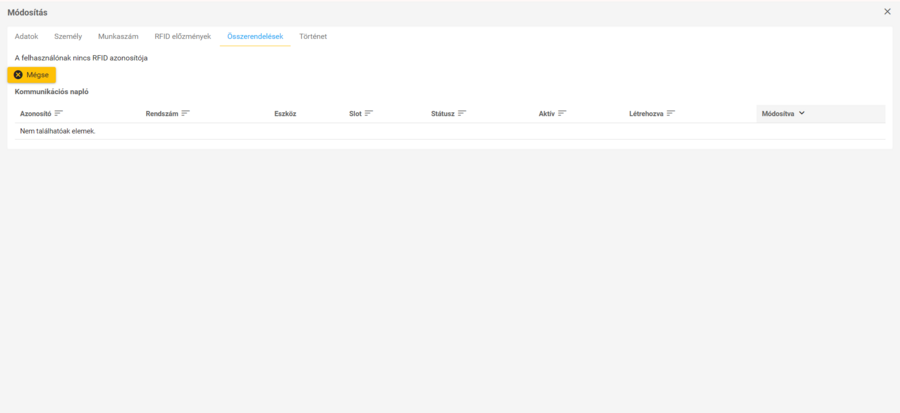Image resolution: width=900 pixels, height=413 pixels.
Task: Sort by the Azonosító column header text
Action: click(35, 114)
